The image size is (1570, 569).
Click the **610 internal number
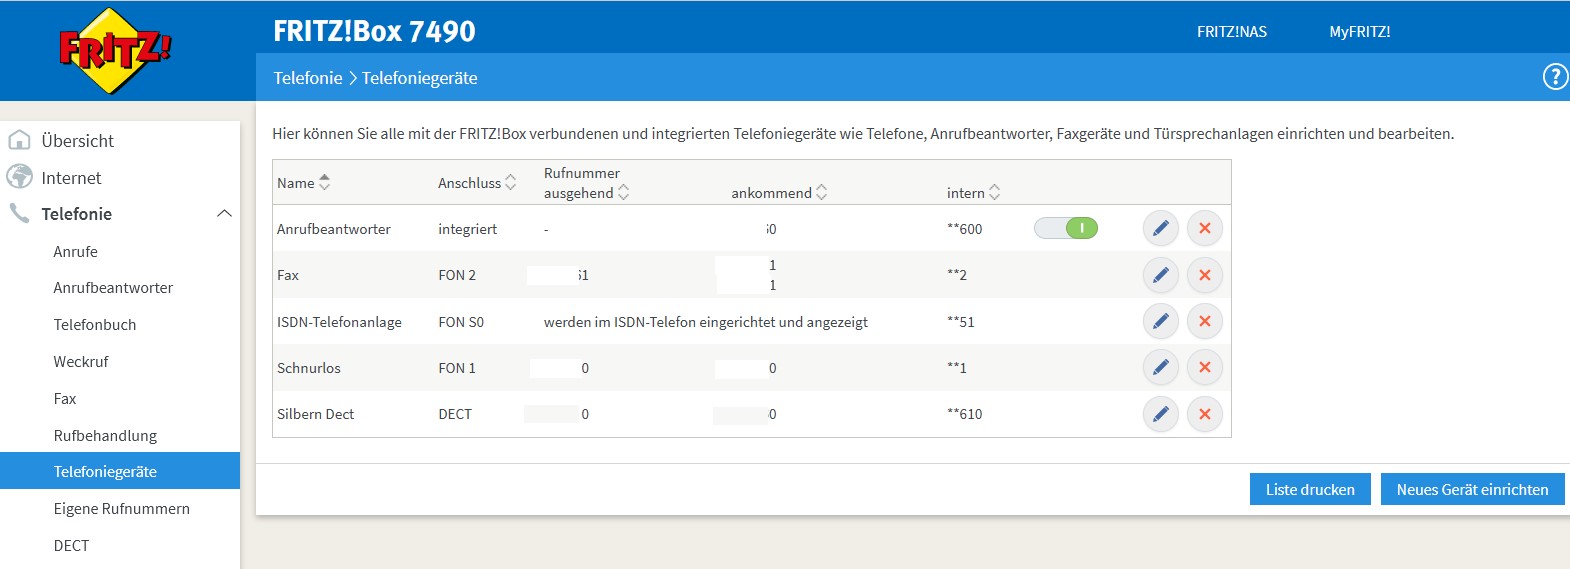tap(964, 414)
